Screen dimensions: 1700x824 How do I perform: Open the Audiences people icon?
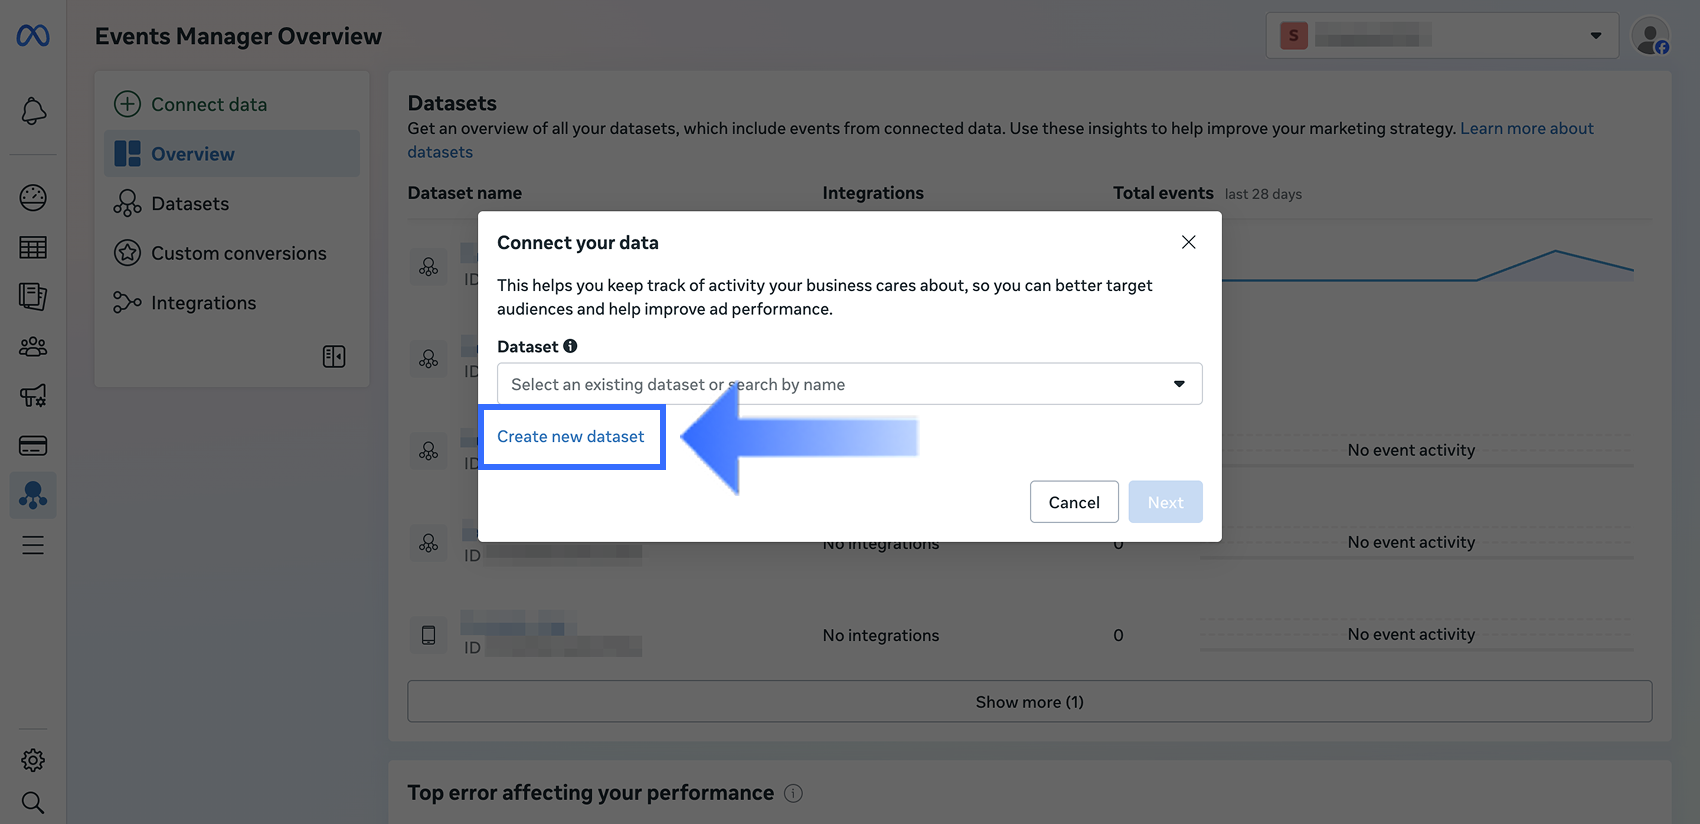pos(33,347)
